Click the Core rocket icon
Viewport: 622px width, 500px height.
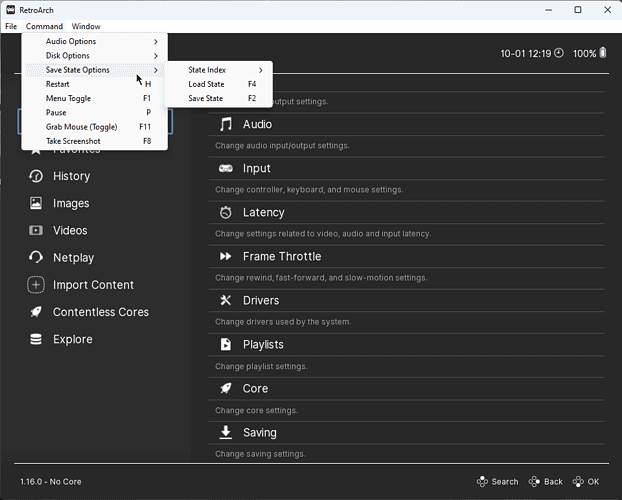click(x=226, y=388)
